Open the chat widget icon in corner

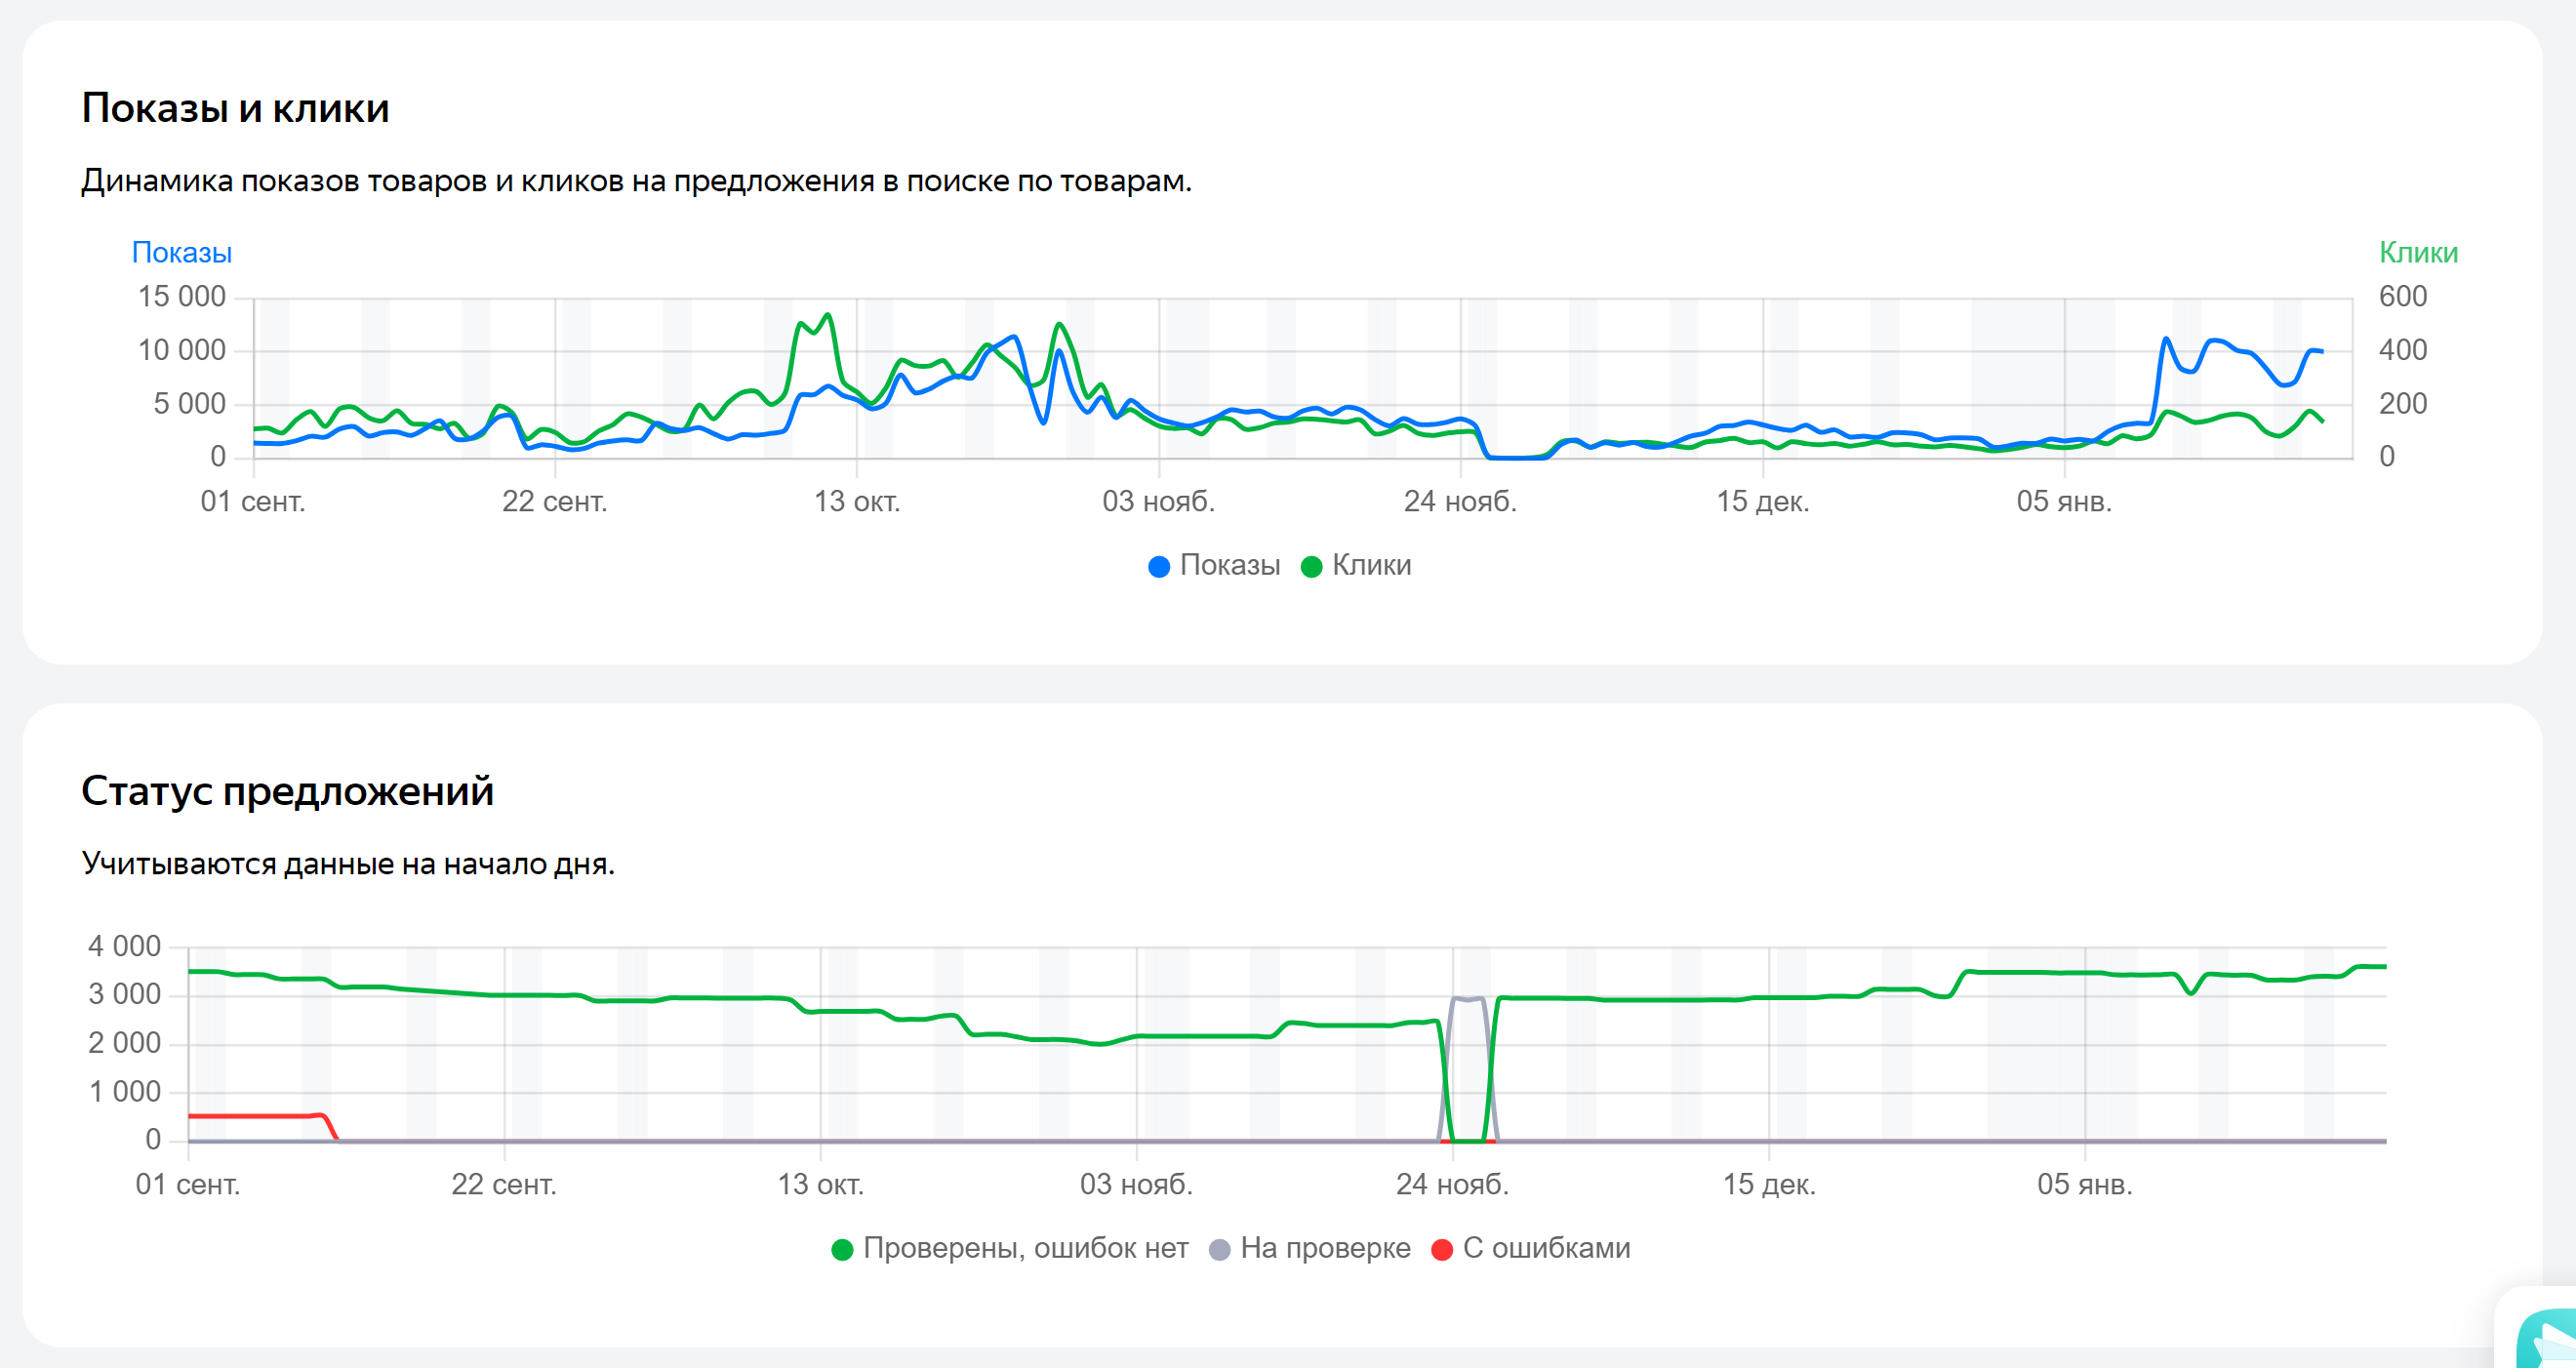(2546, 1338)
